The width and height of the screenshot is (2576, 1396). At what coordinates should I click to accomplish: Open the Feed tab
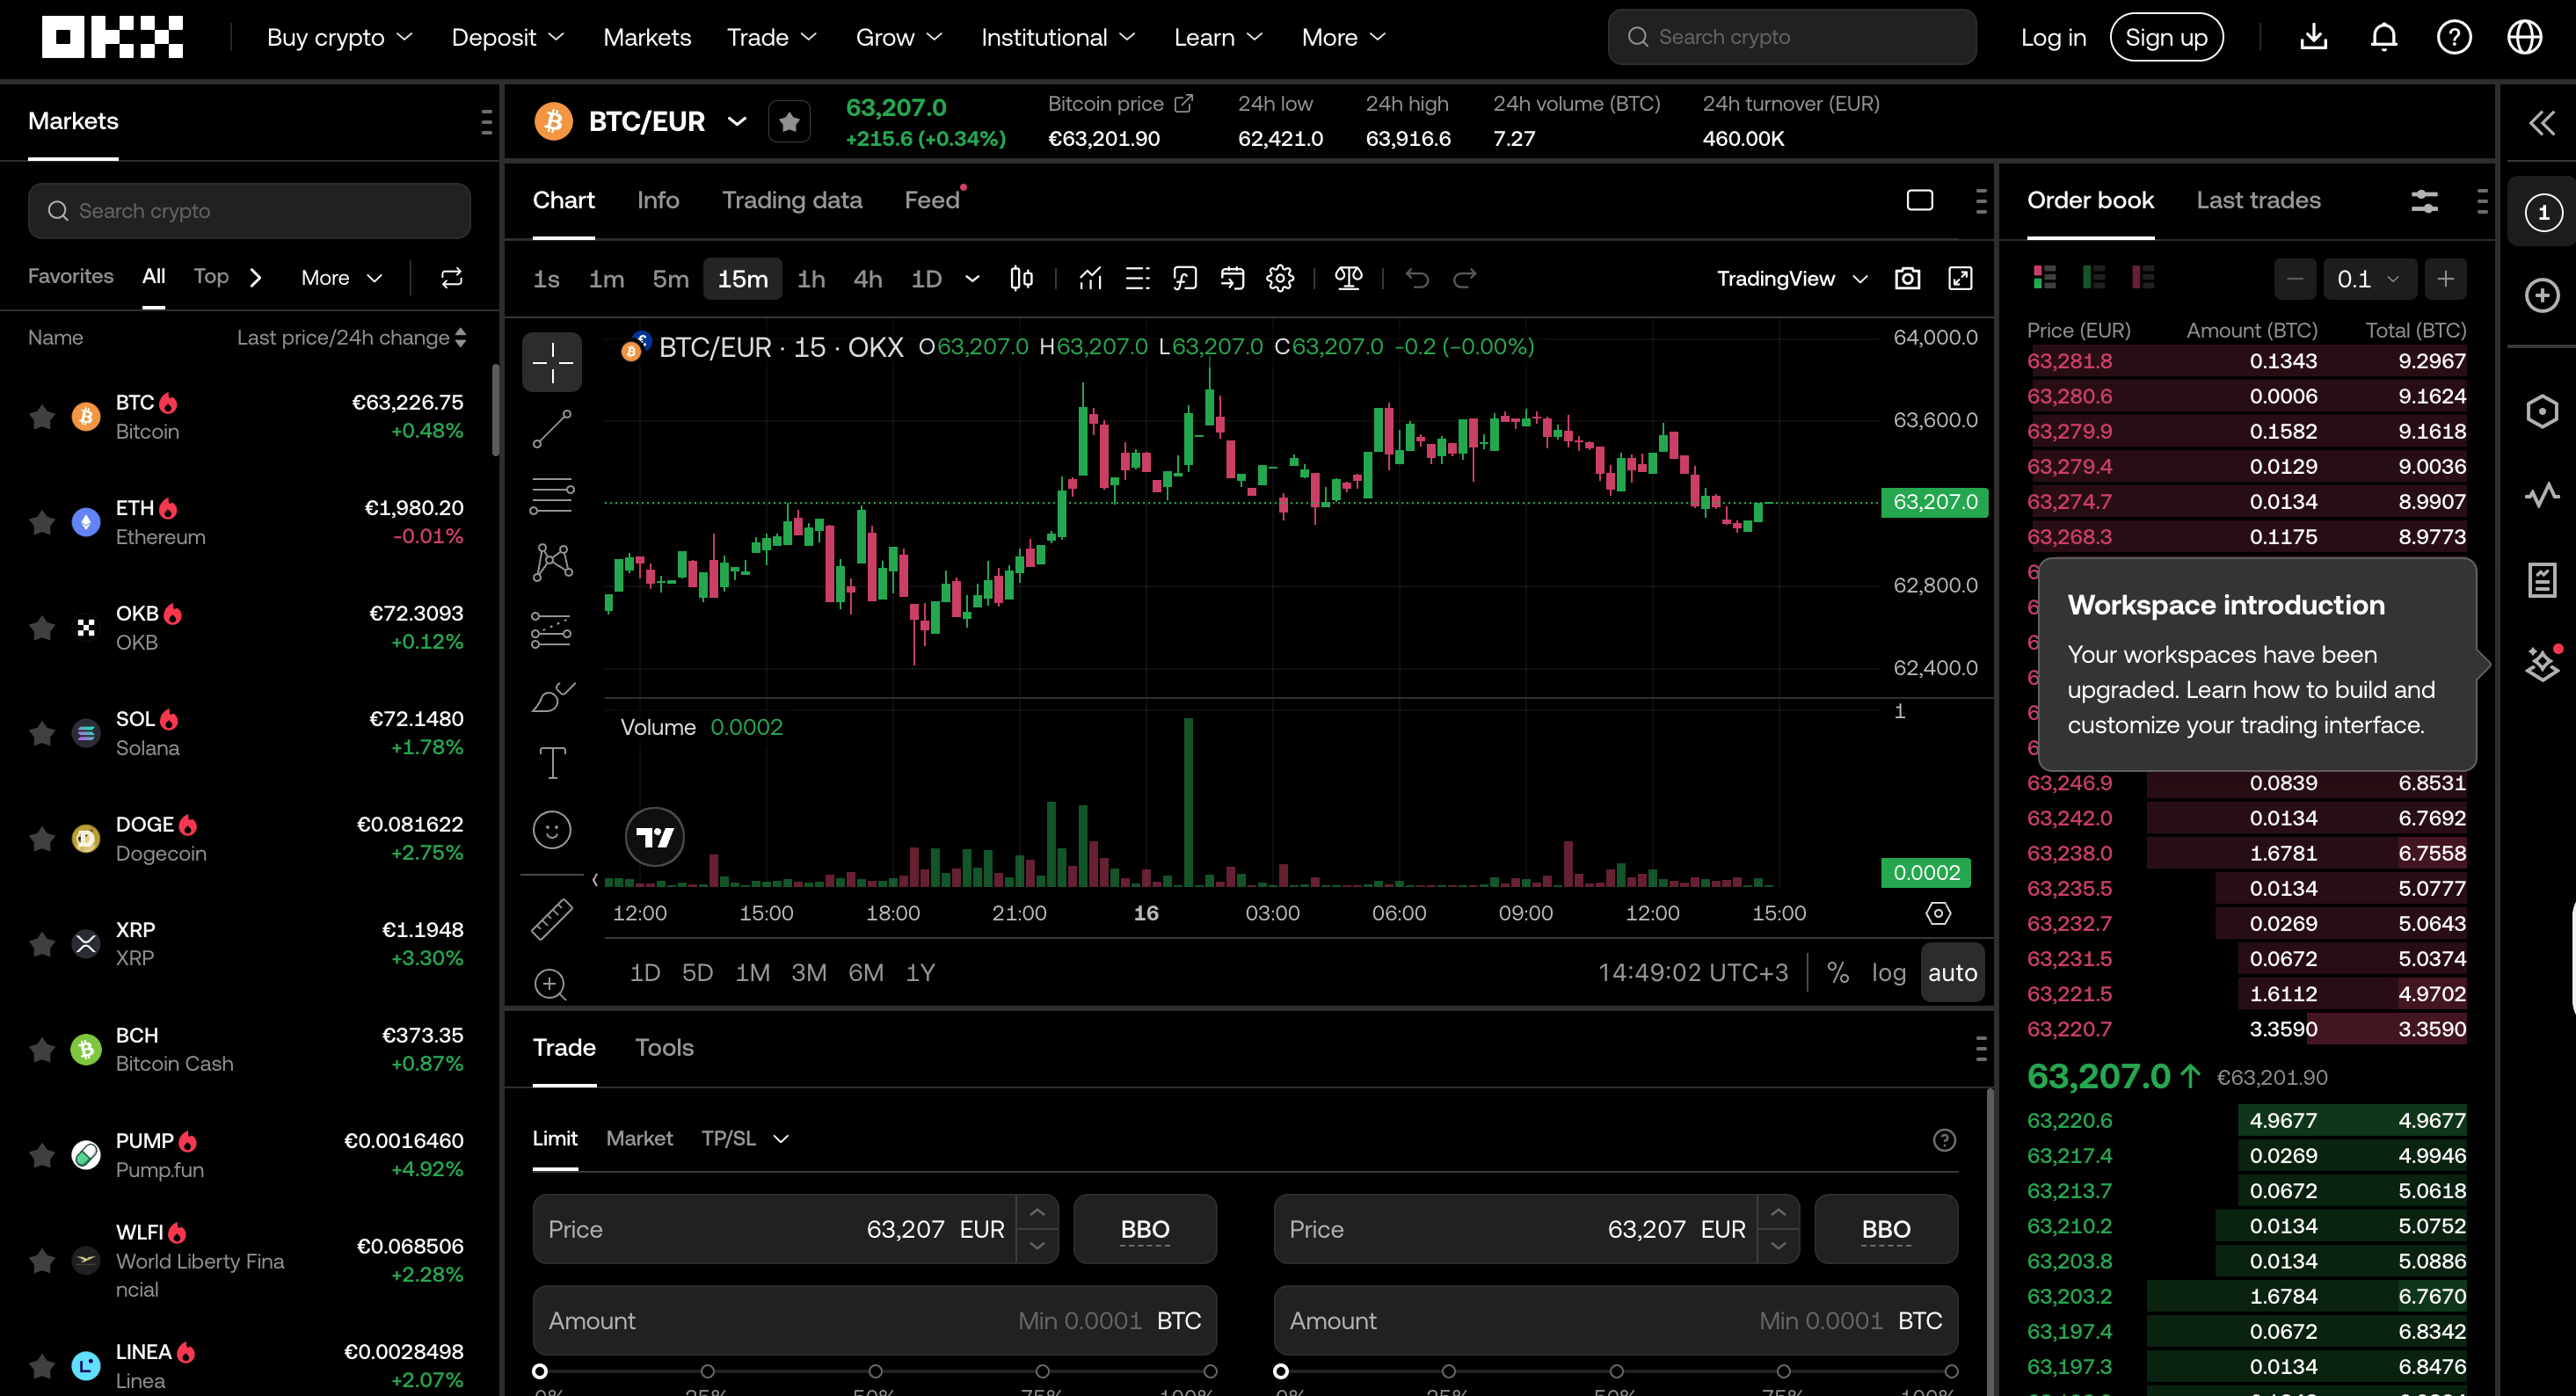coord(932,200)
